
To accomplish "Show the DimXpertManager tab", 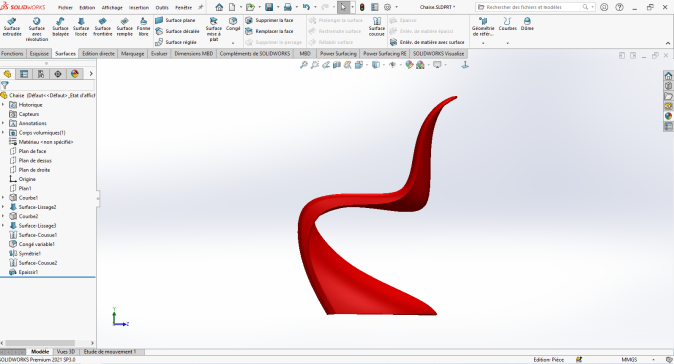I will 58,74.
